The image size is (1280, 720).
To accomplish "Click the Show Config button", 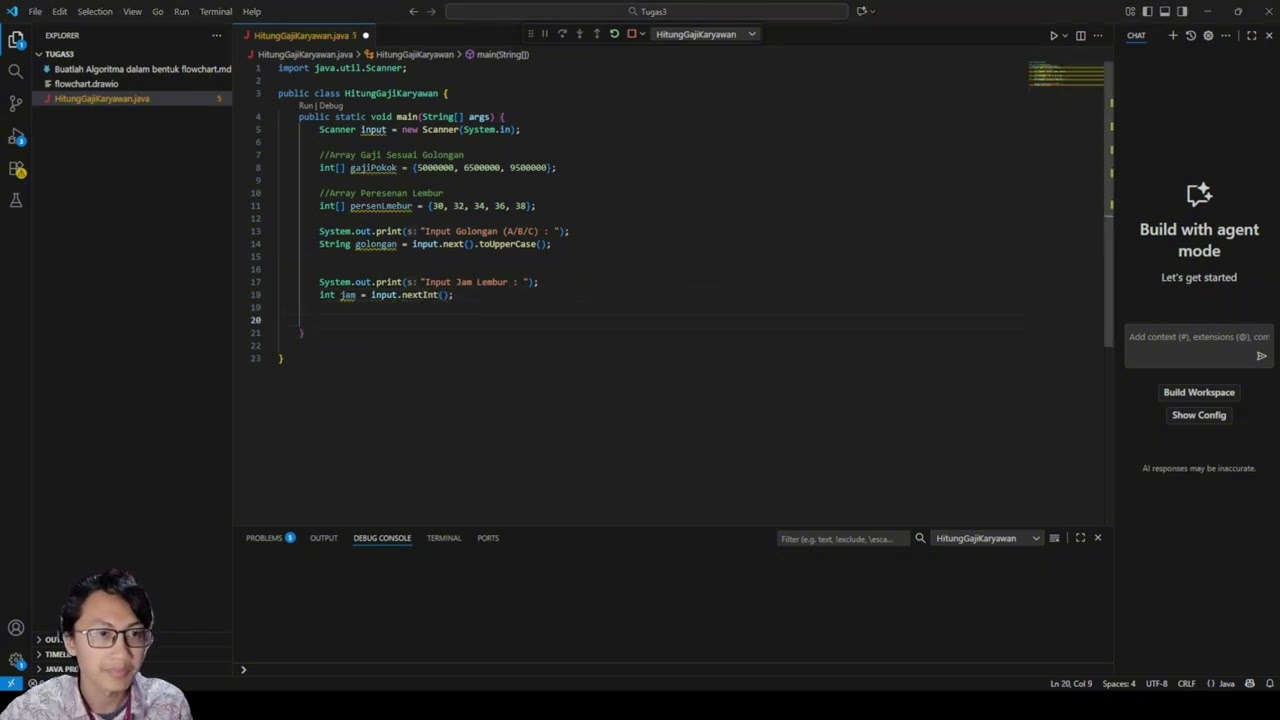I will pos(1199,415).
